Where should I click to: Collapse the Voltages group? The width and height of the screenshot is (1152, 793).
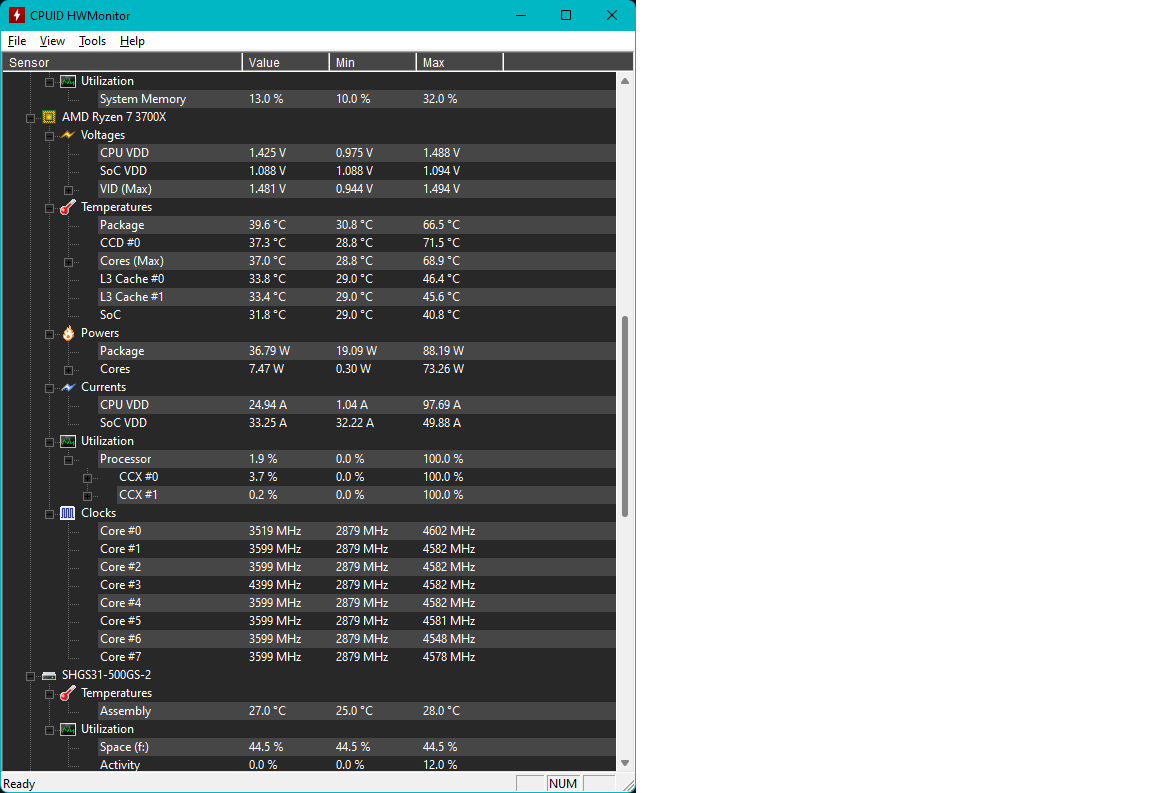49,136
